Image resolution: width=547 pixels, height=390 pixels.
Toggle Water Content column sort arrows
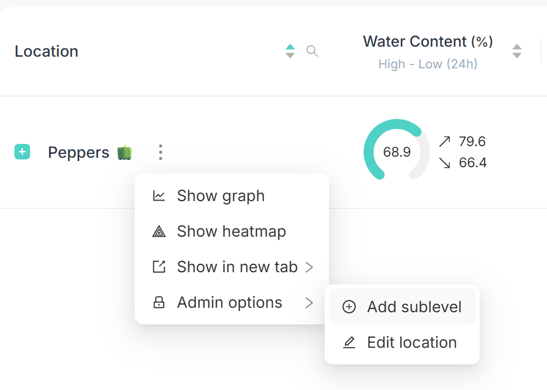[517, 51]
